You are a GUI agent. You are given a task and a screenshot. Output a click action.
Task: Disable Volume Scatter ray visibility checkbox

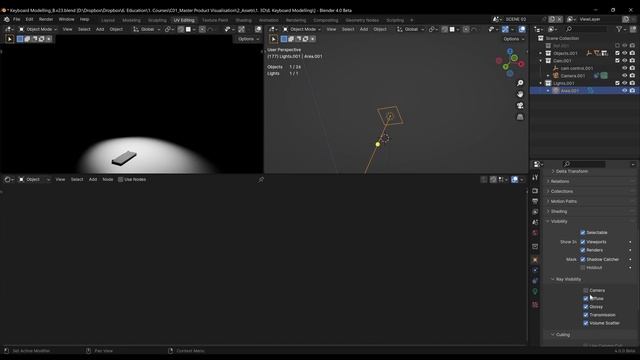pyautogui.click(x=586, y=323)
